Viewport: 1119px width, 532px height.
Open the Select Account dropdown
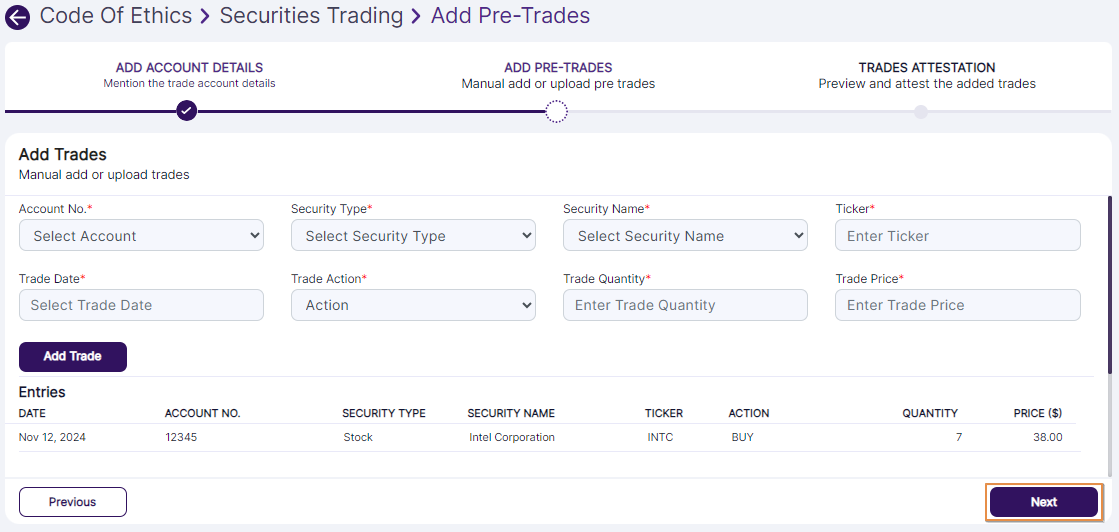tap(141, 236)
